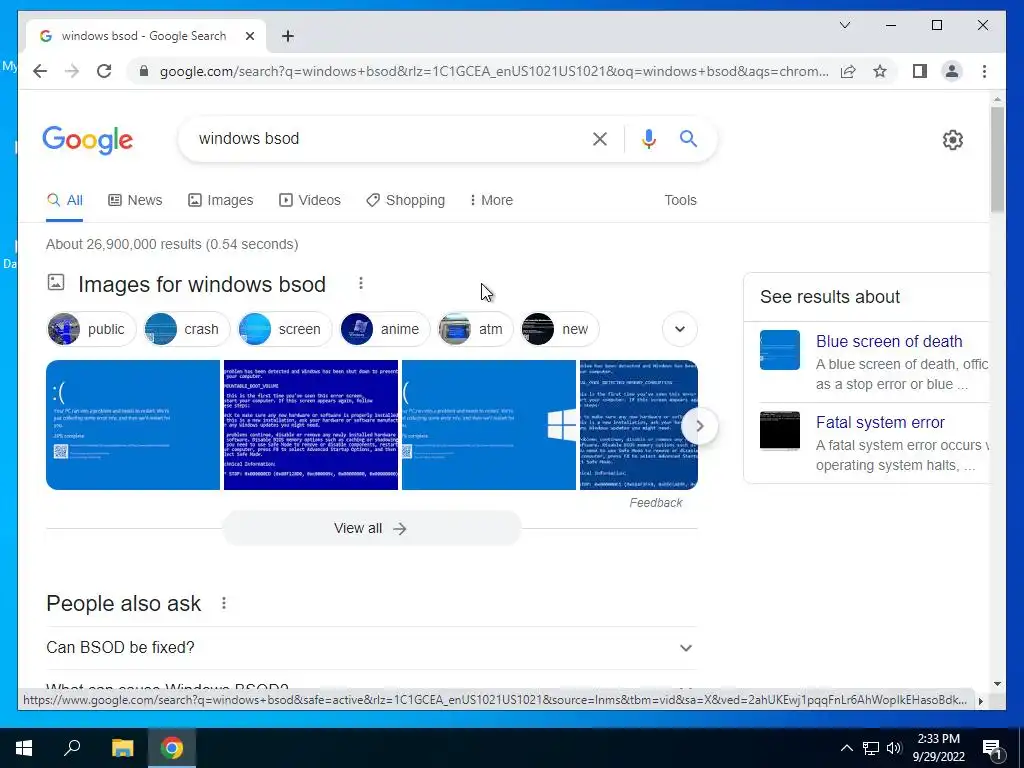1024x768 pixels.
Task: Switch to the Shopping tab
Action: coord(406,200)
